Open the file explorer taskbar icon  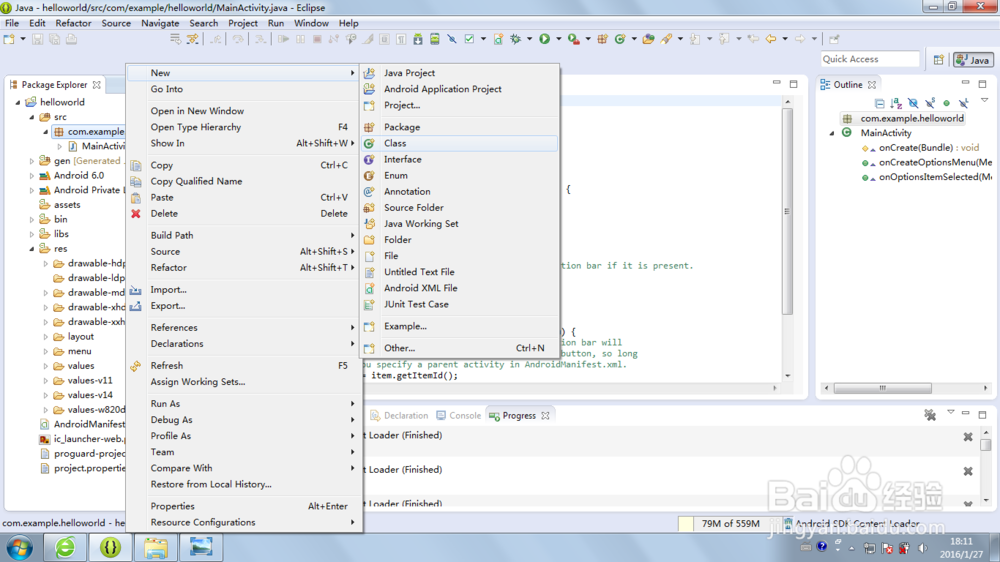[x=156, y=547]
